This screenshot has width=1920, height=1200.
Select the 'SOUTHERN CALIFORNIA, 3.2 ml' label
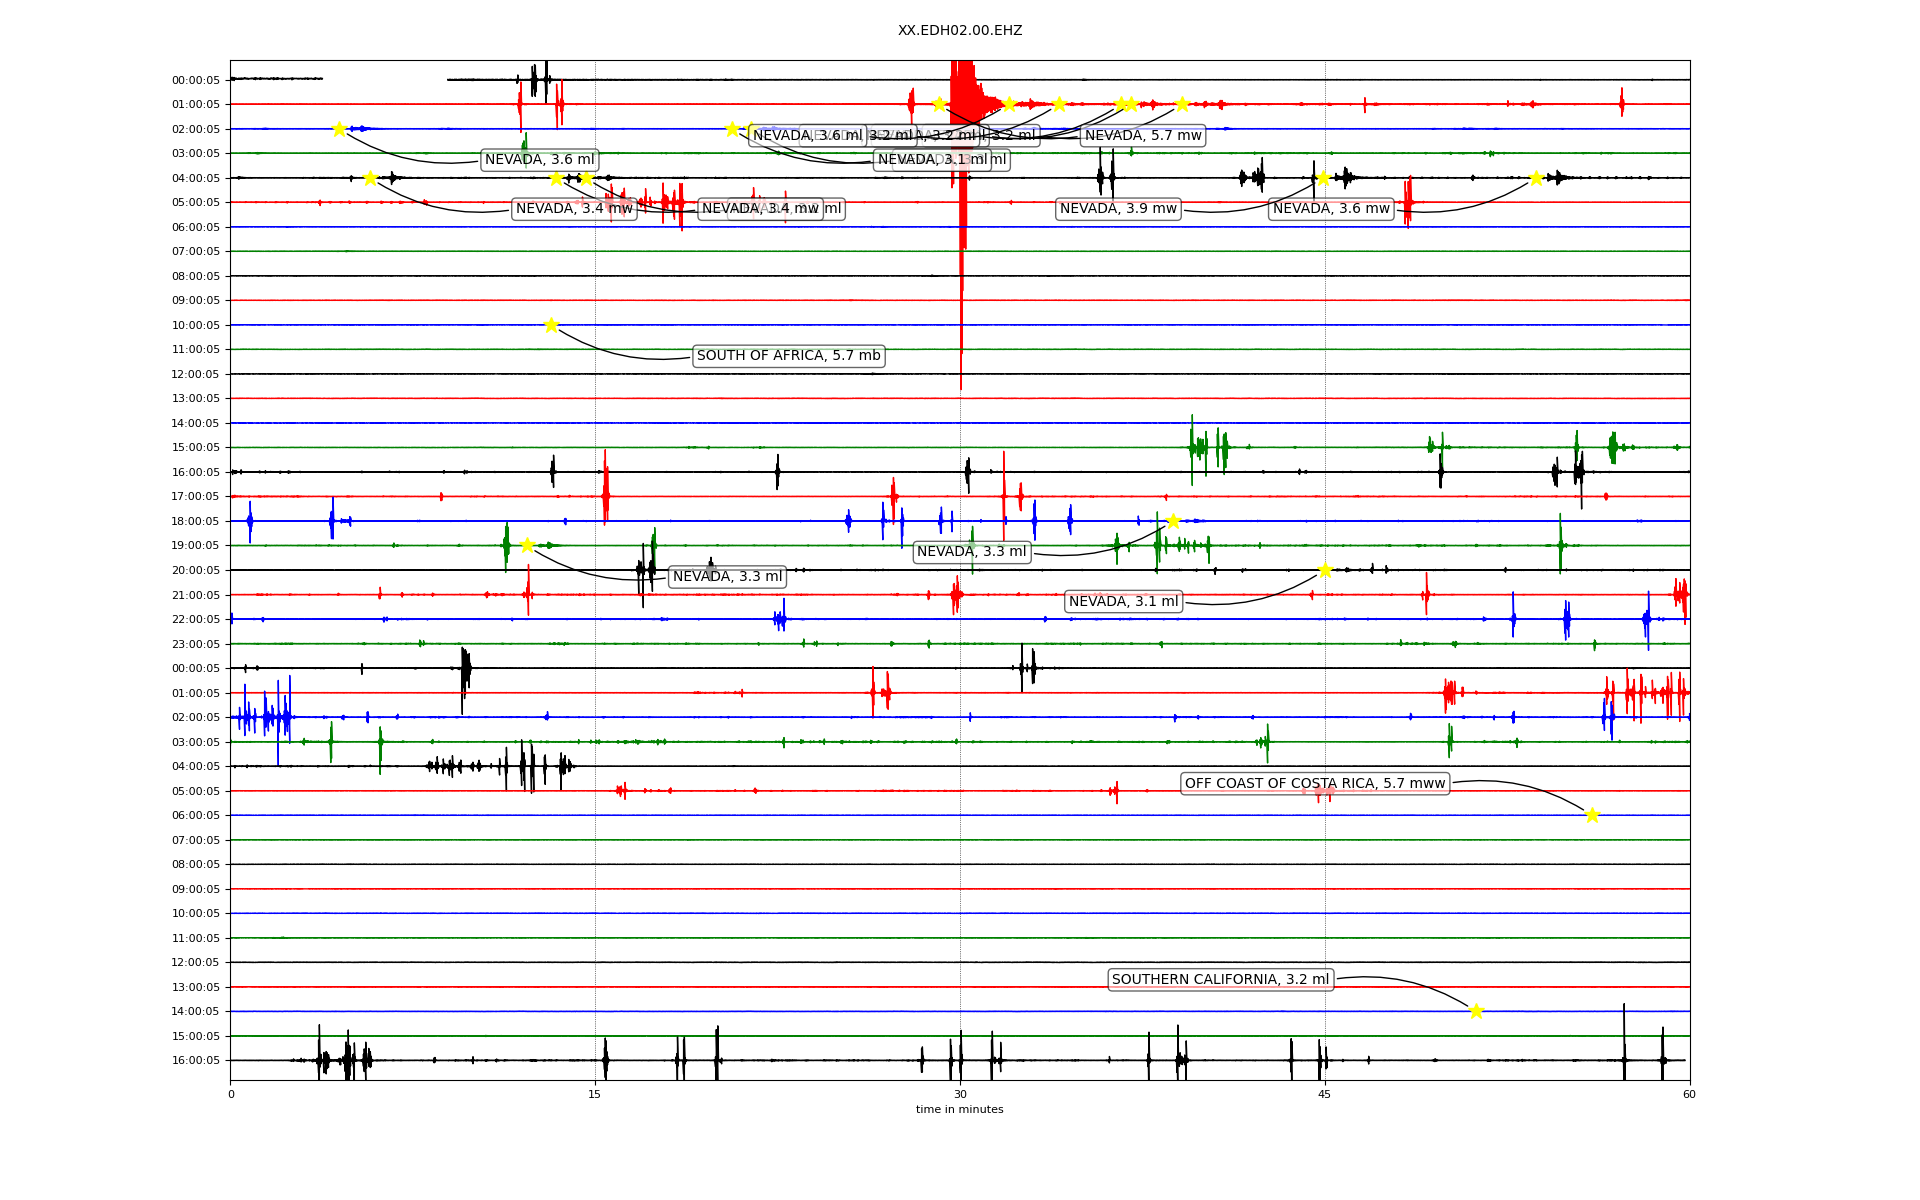(x=1220, y=980)
